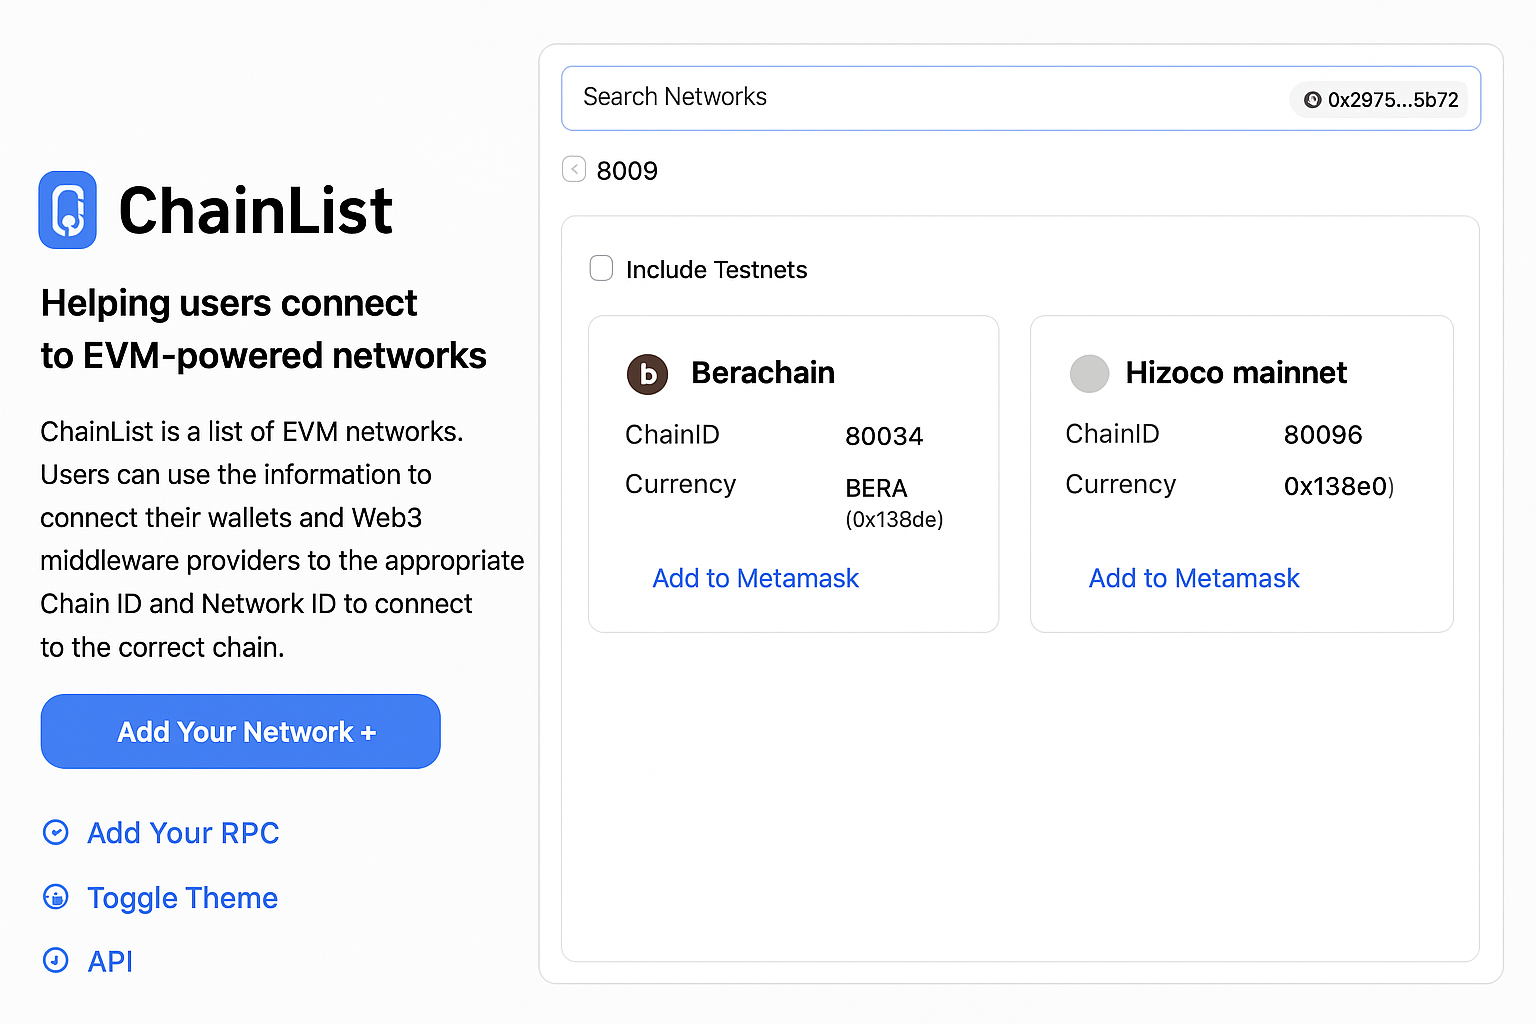Viewport: 1536px width, 1024px height.
Task: Open the connected wallet 0x2975...5b72 badge
Action: 1379,100
